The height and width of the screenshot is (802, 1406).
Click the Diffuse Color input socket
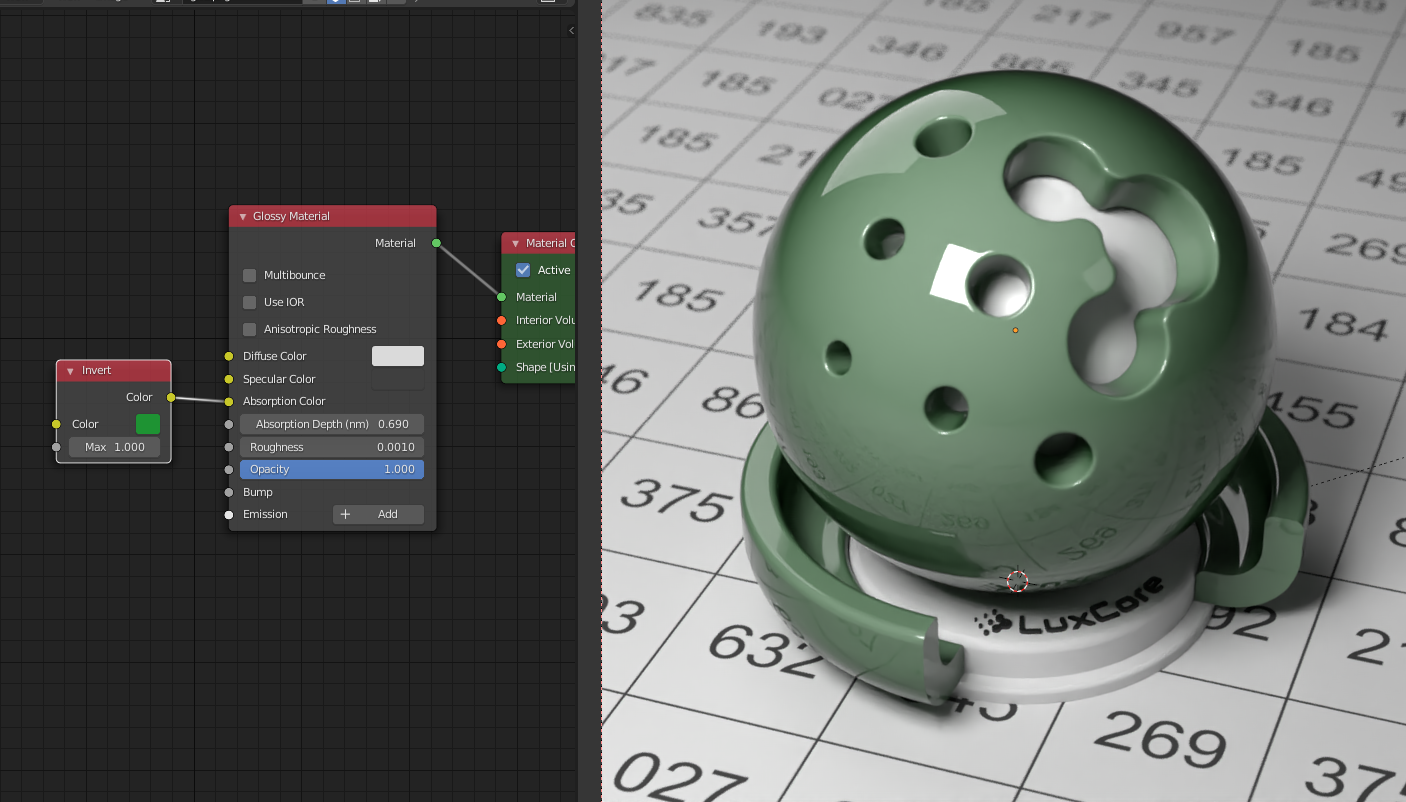tap(229, 356)
